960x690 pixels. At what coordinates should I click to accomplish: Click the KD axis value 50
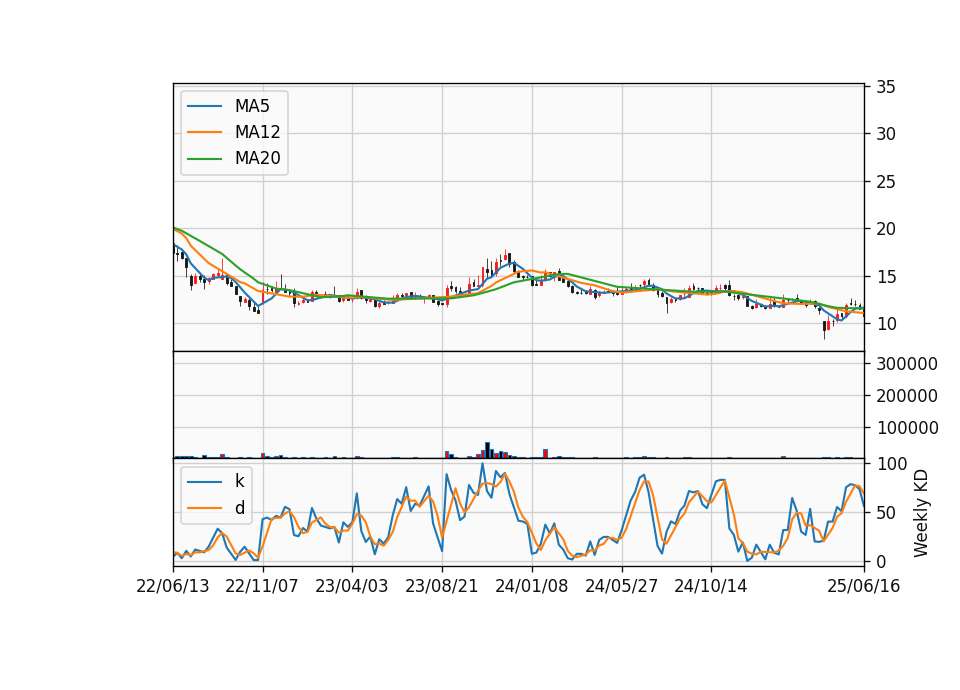(886, 513)
